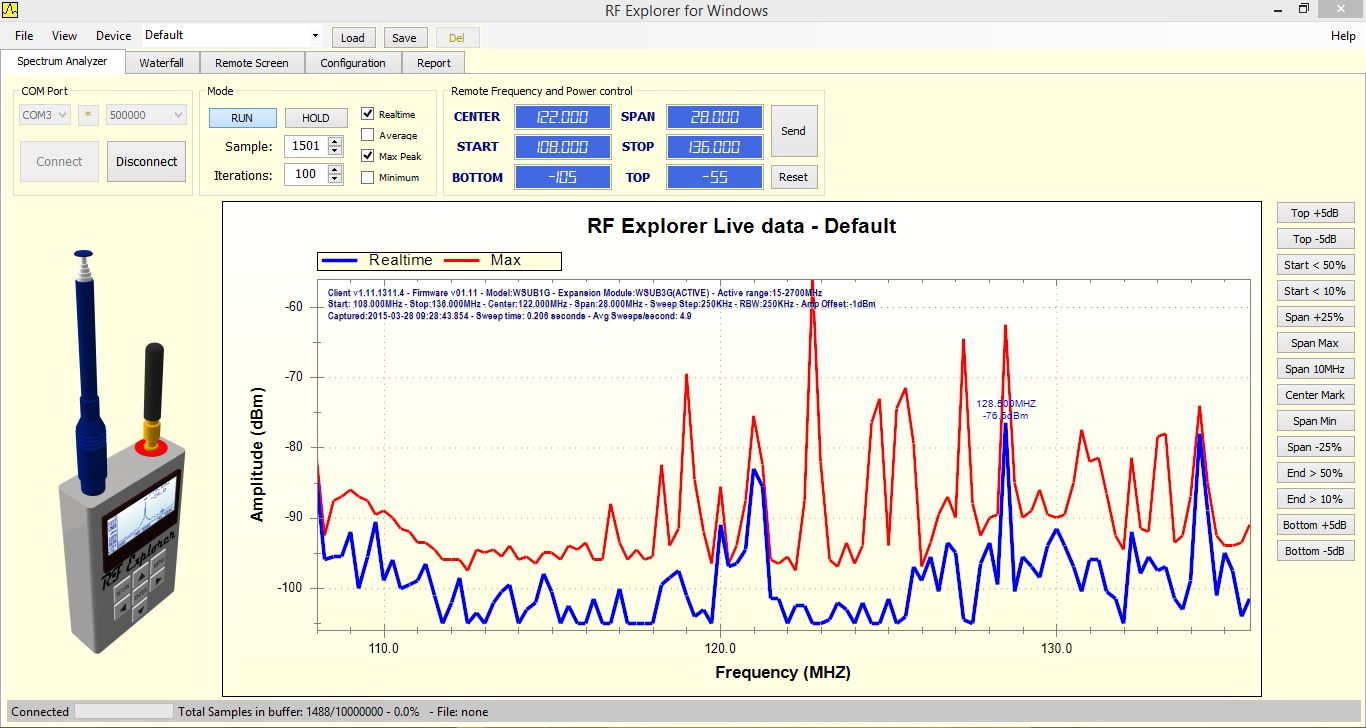
Task: Click the Span -25% button
Action: tap(1315, 447)
